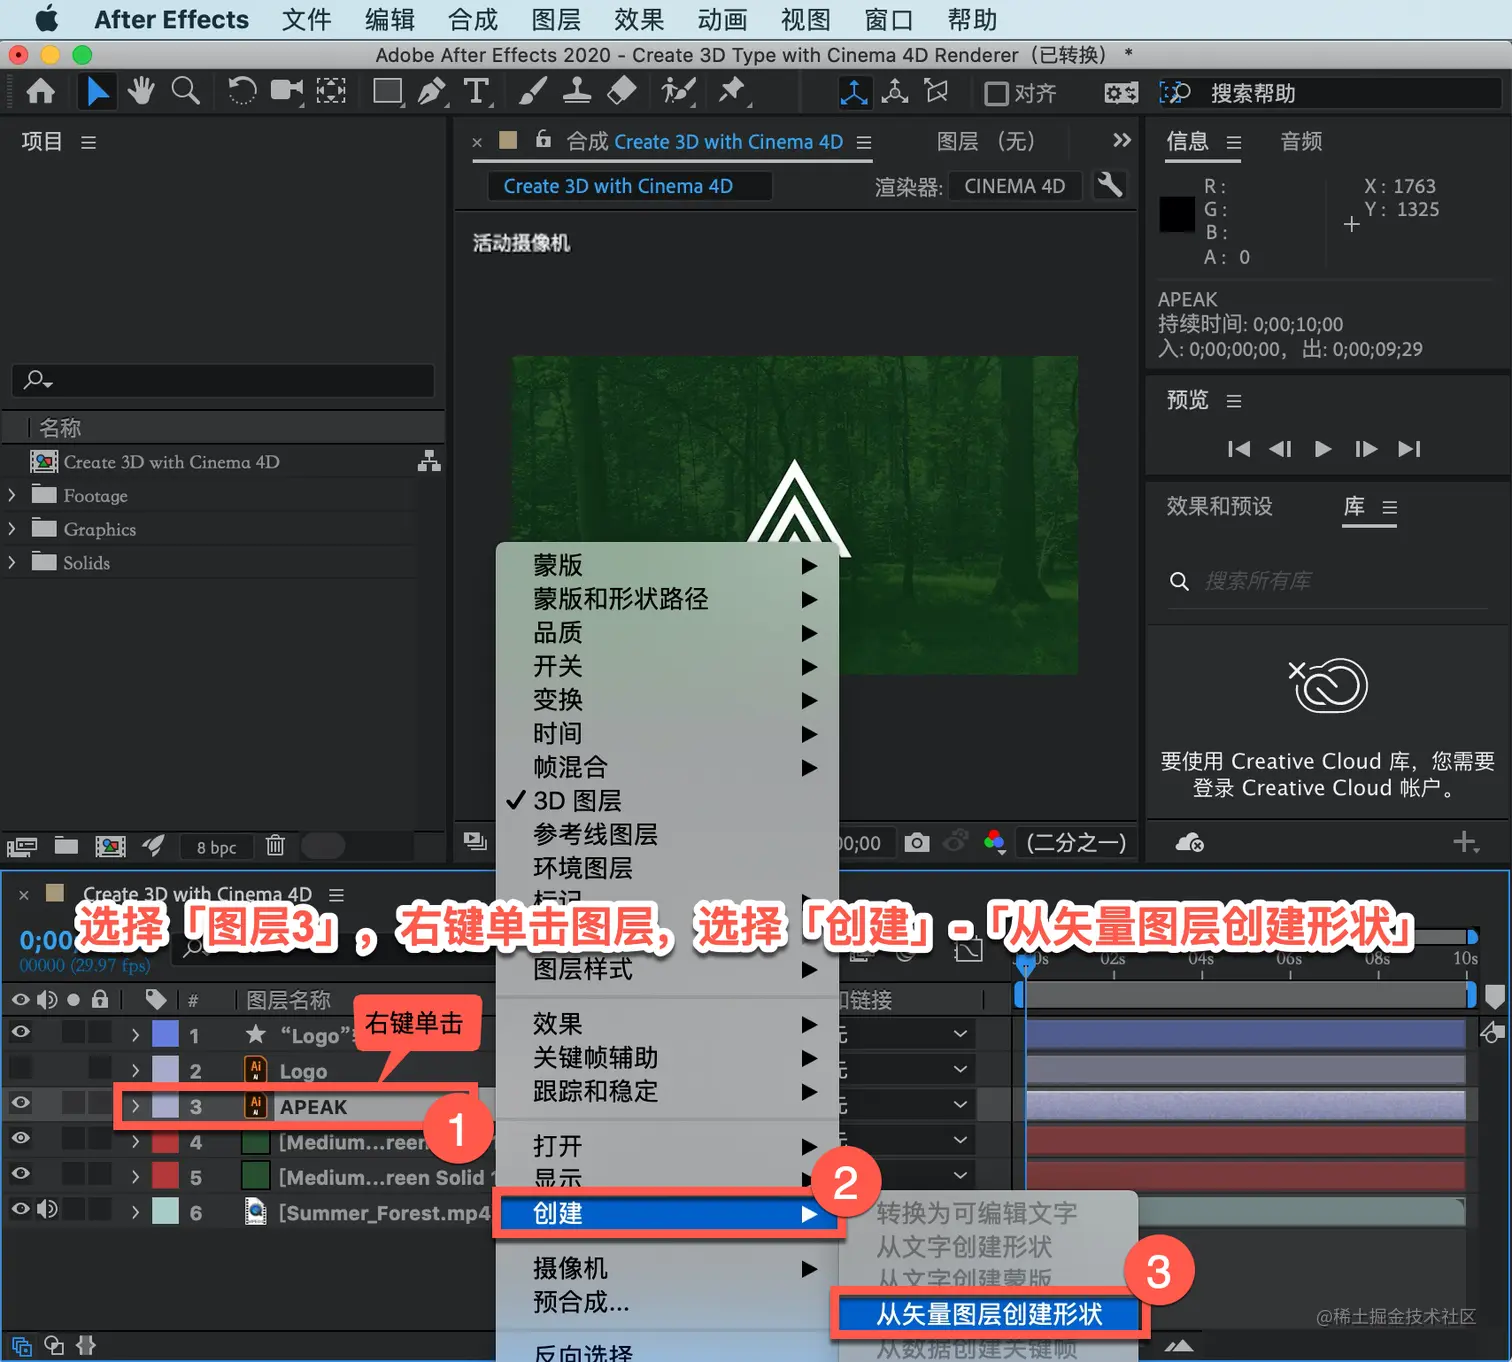Expand the Footage folder in Project panel
This screenshot has width=1512, height=1362.
[x=12, y=495]
